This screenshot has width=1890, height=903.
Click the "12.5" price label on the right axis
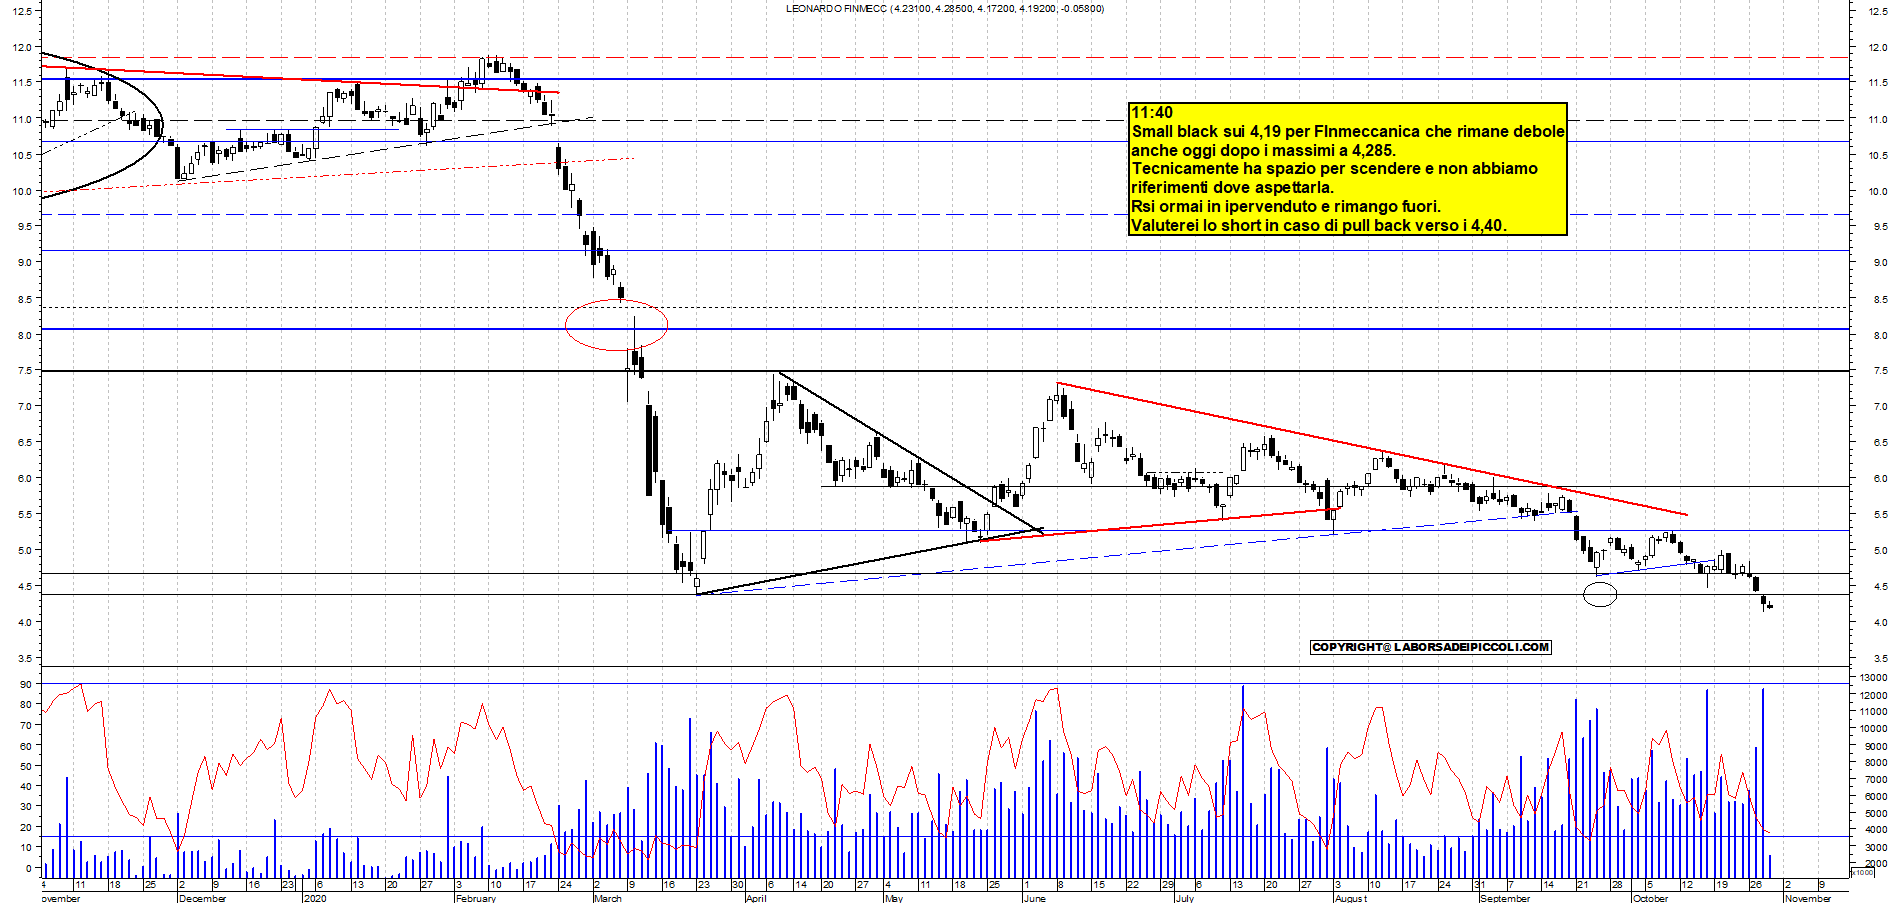click(x=1877, y=11)
